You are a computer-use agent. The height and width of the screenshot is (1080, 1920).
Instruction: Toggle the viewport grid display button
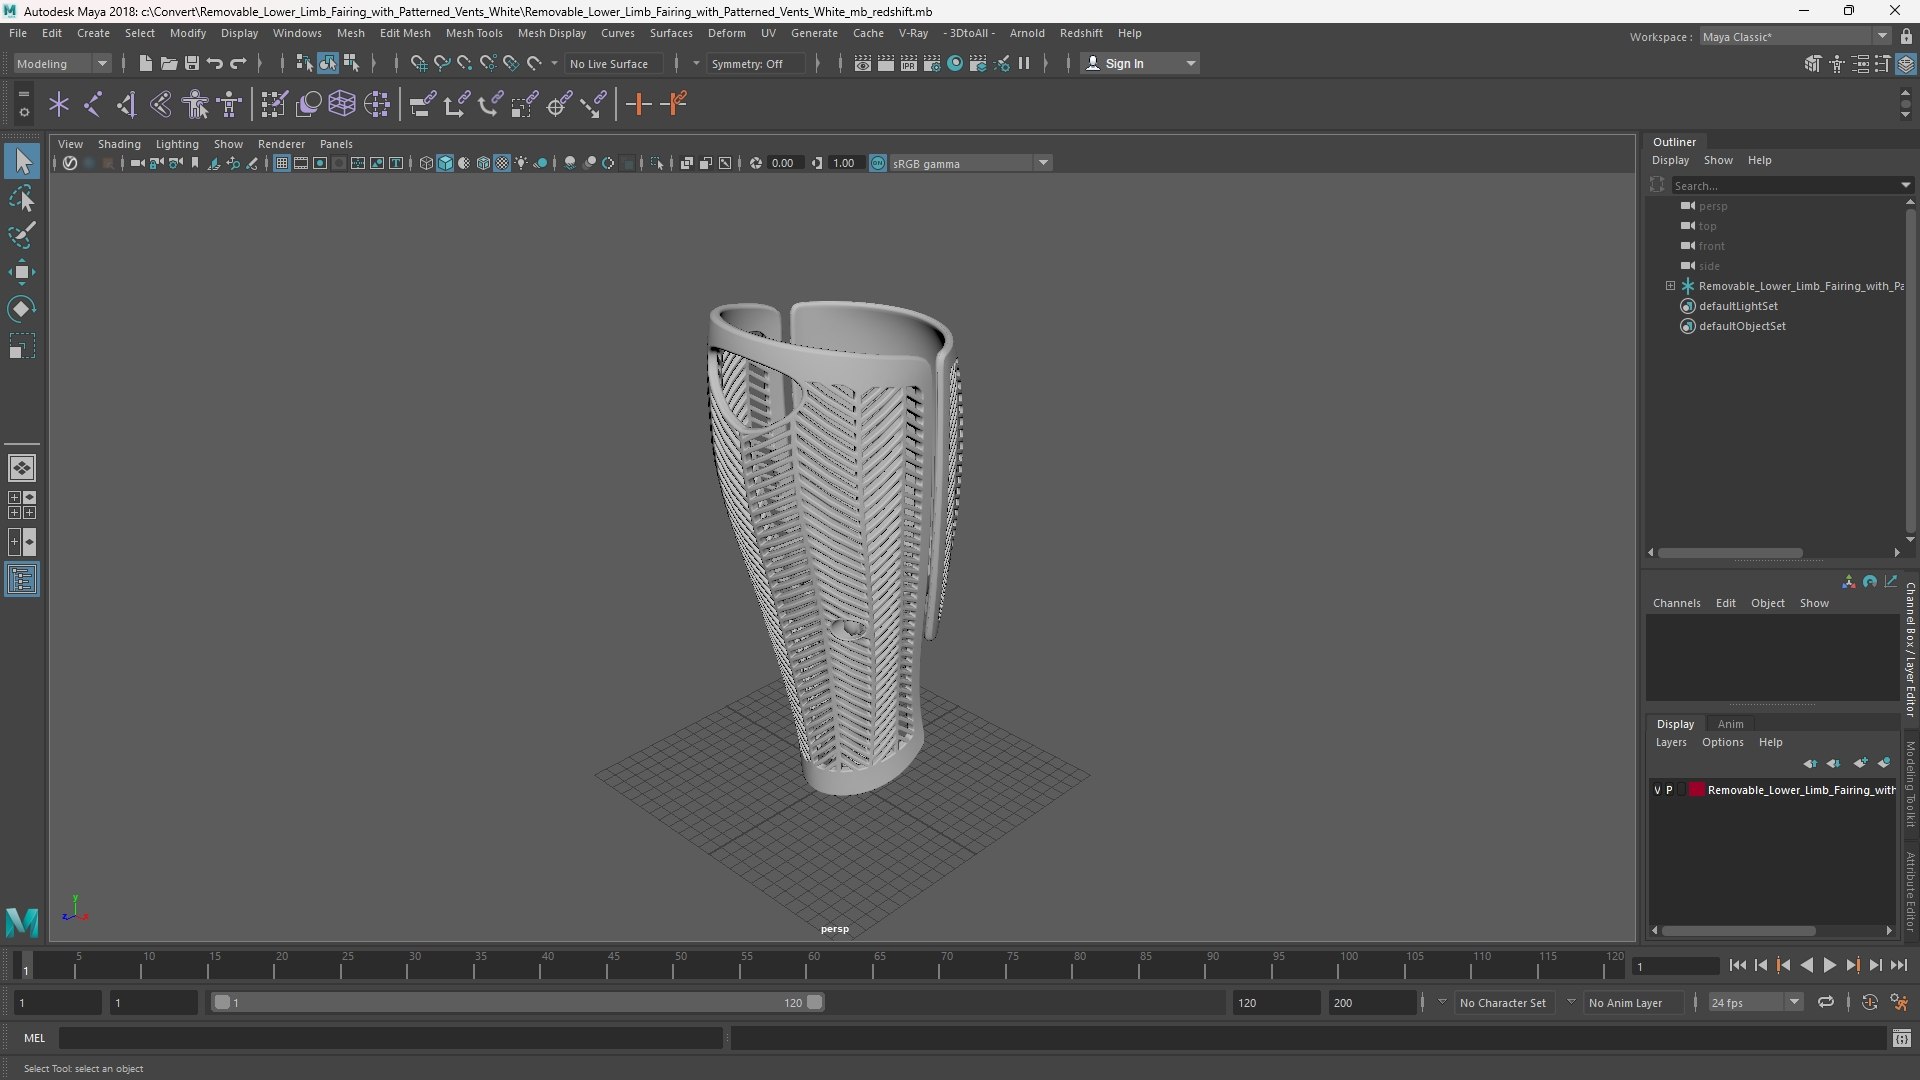point(282,163)
